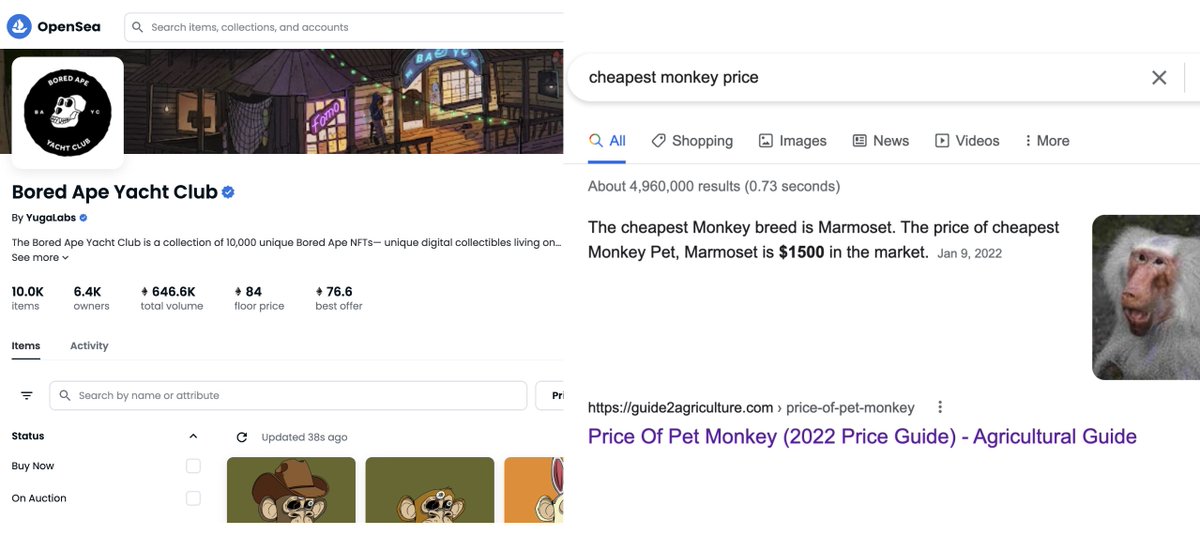Clear the Google search with X icon

pyautogui.click(x=1159, y=77)
